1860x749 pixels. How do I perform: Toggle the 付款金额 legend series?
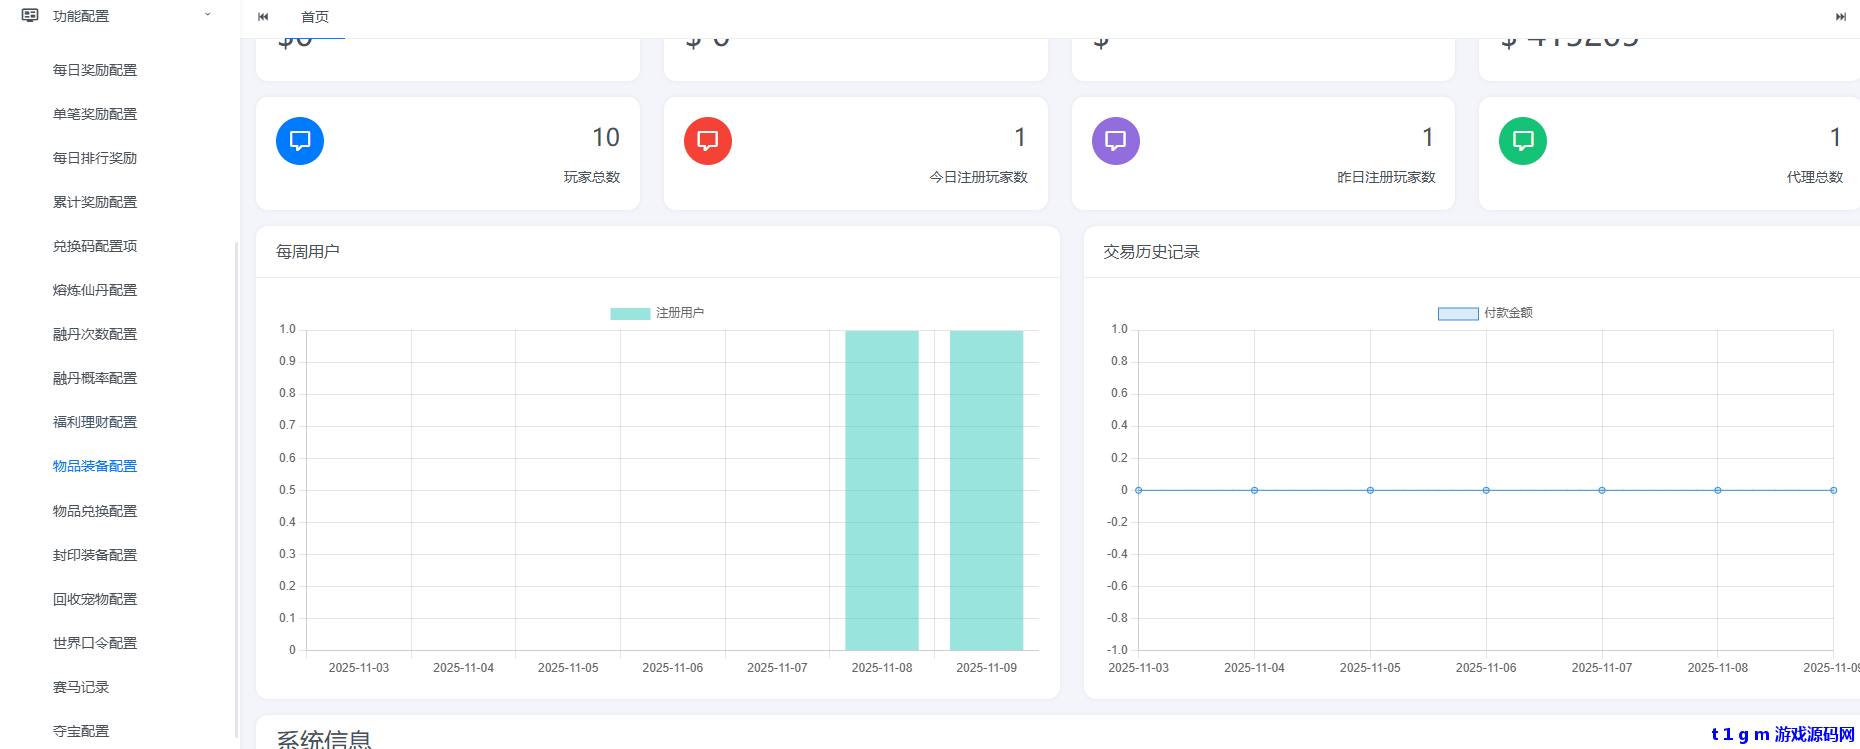pos(1485,313)
